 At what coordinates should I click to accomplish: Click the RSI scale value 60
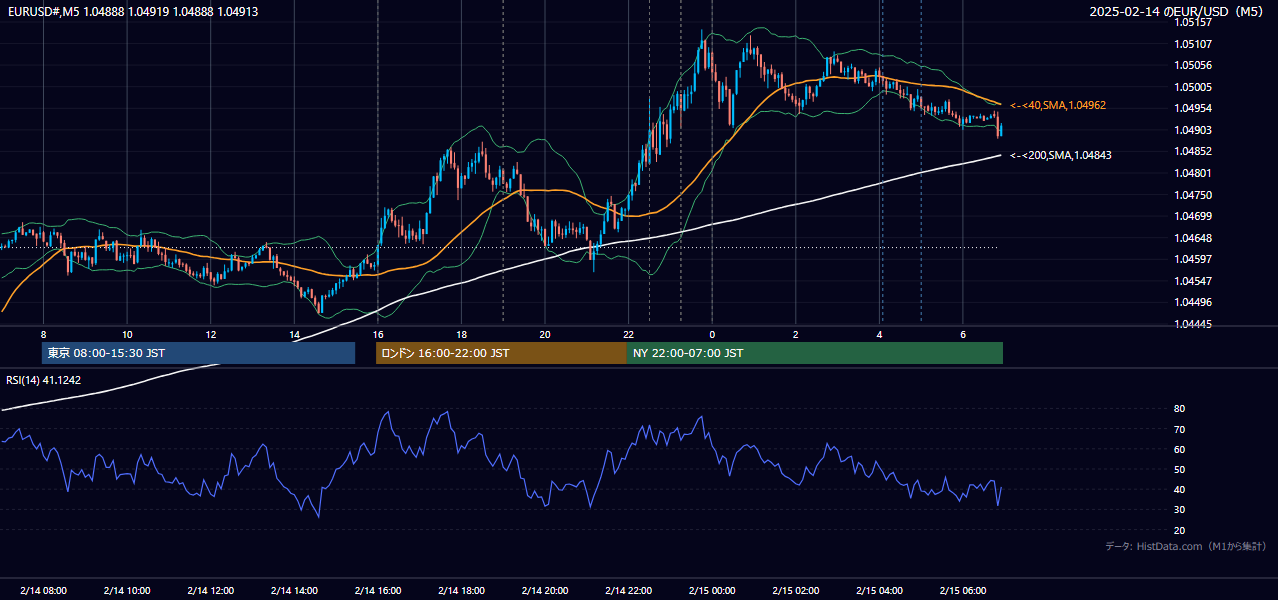[1179, 449]
